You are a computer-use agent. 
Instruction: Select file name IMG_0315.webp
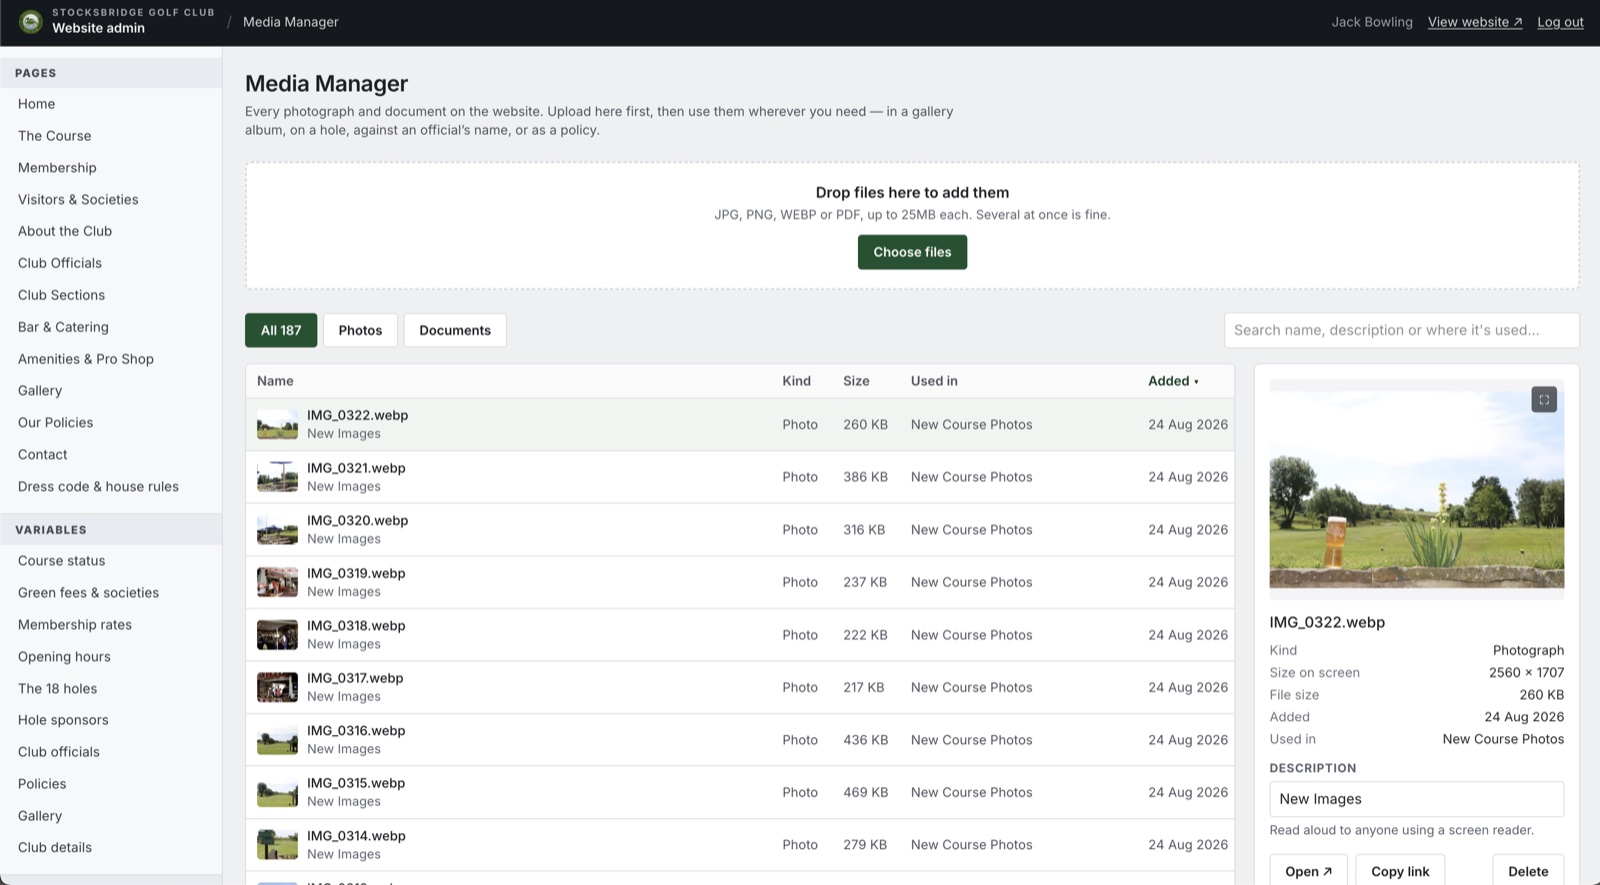[356, 783]
